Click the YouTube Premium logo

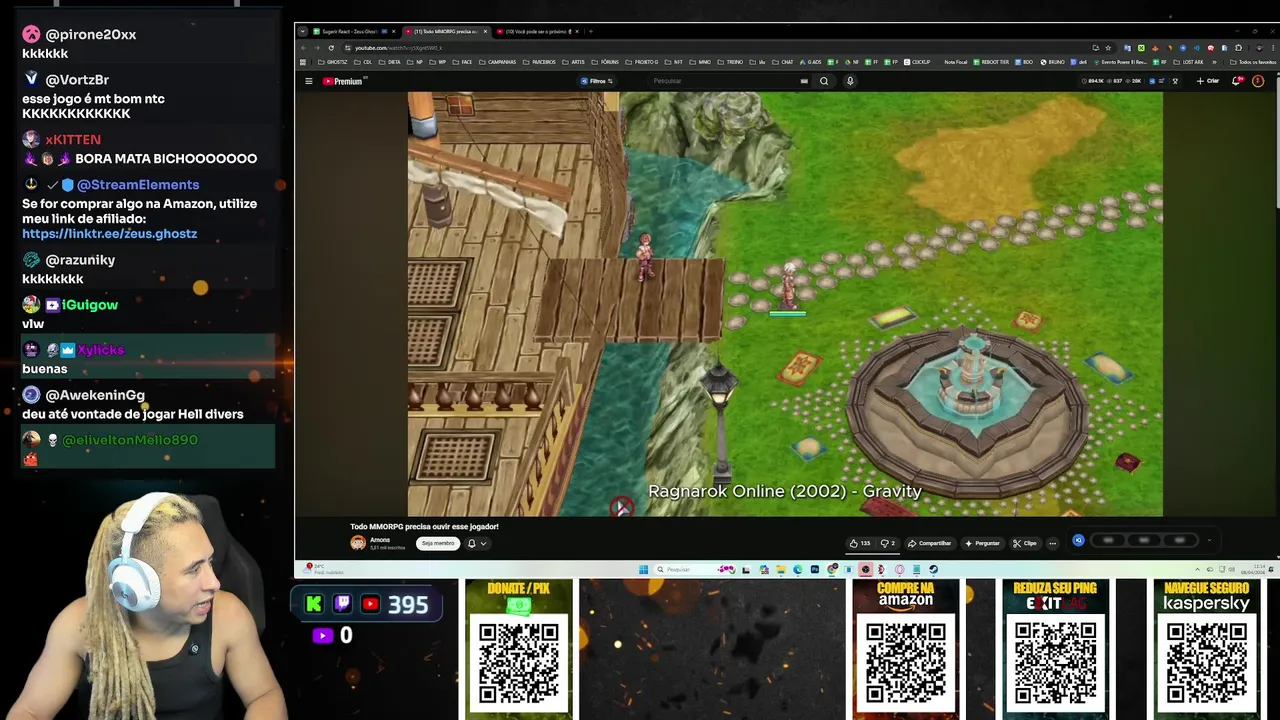344,81
